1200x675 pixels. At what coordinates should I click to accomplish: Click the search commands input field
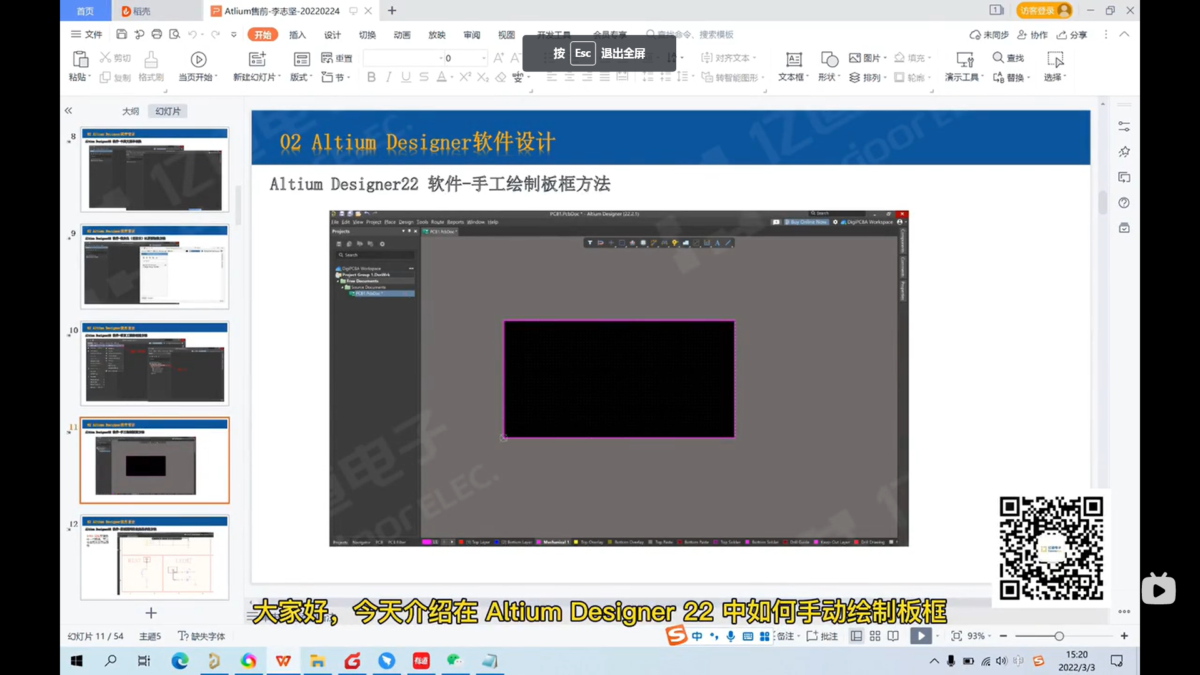click(x=690, y=34)
